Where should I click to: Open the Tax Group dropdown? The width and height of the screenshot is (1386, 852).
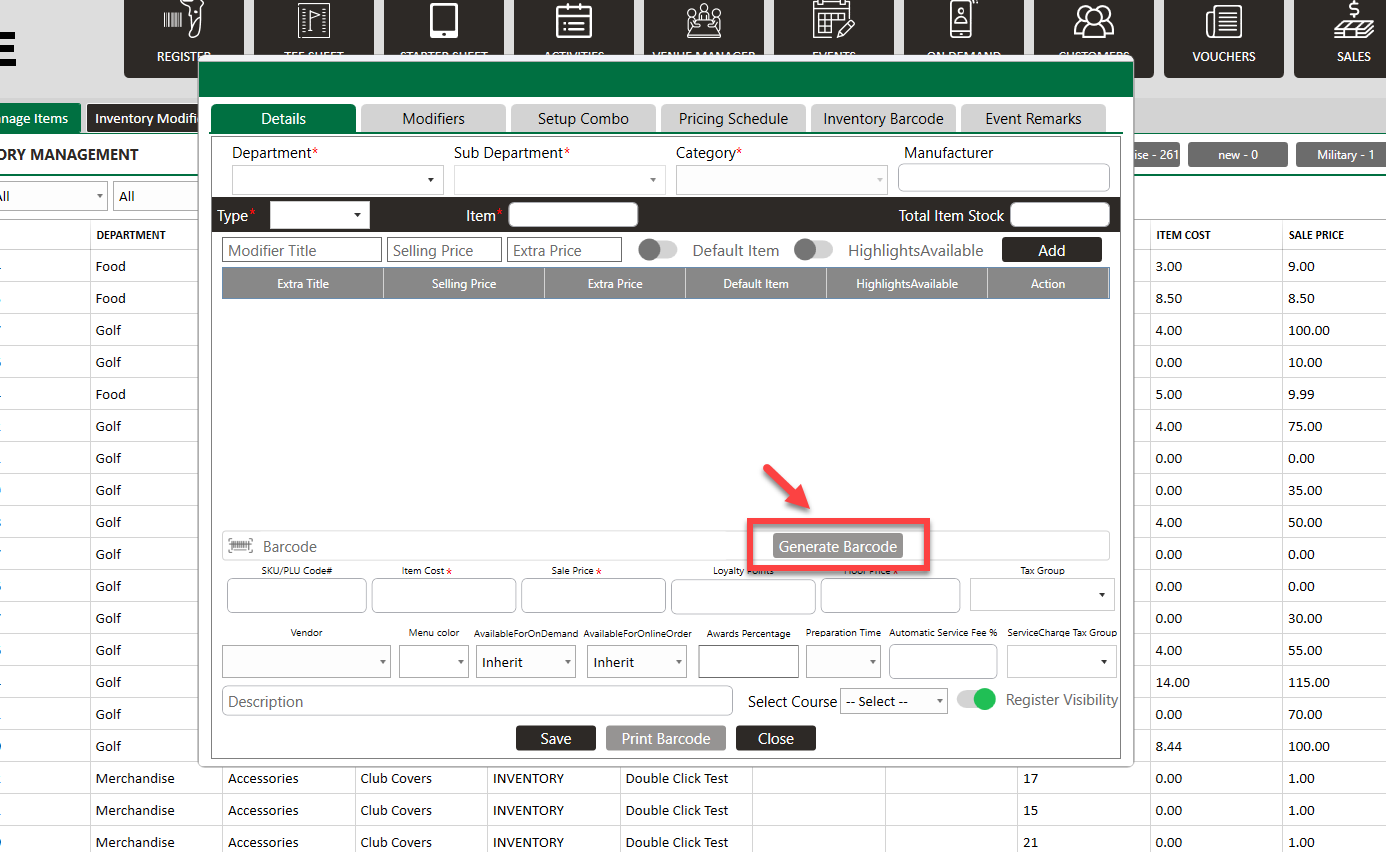pos(1042,594)
